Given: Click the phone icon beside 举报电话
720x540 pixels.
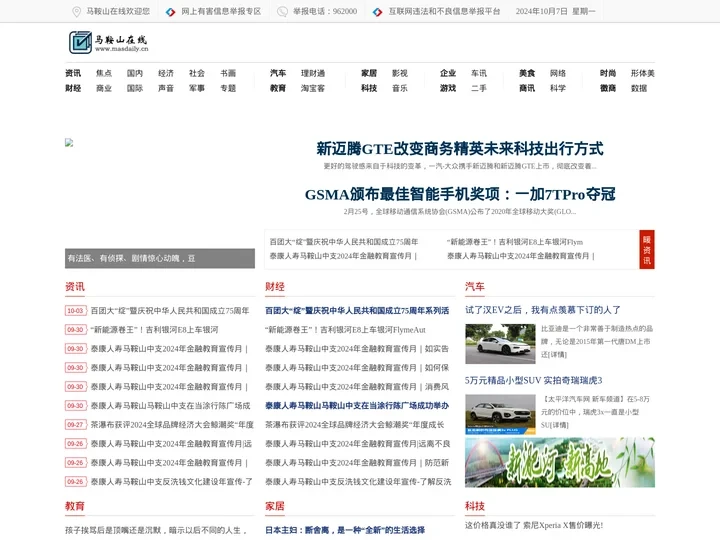Looking at the screenshot, I should 282,11.
